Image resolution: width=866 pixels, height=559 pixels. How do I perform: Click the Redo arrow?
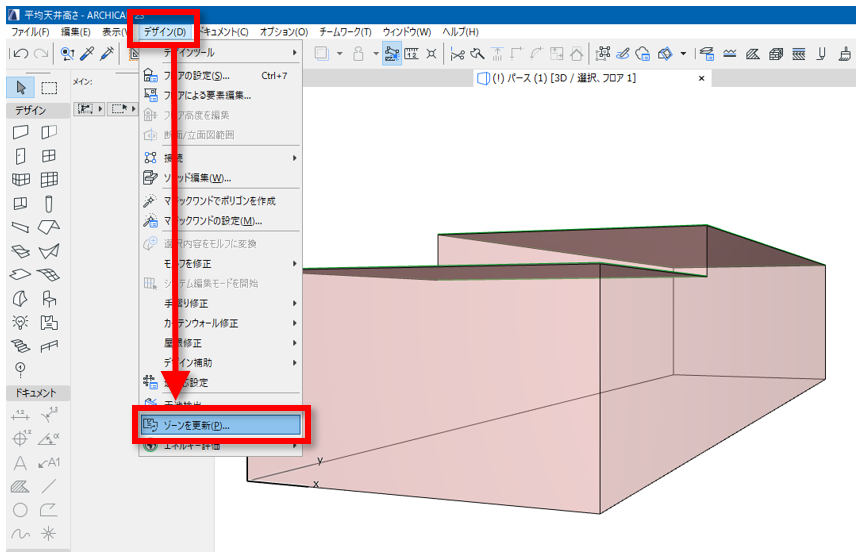(x=41, y=54)
